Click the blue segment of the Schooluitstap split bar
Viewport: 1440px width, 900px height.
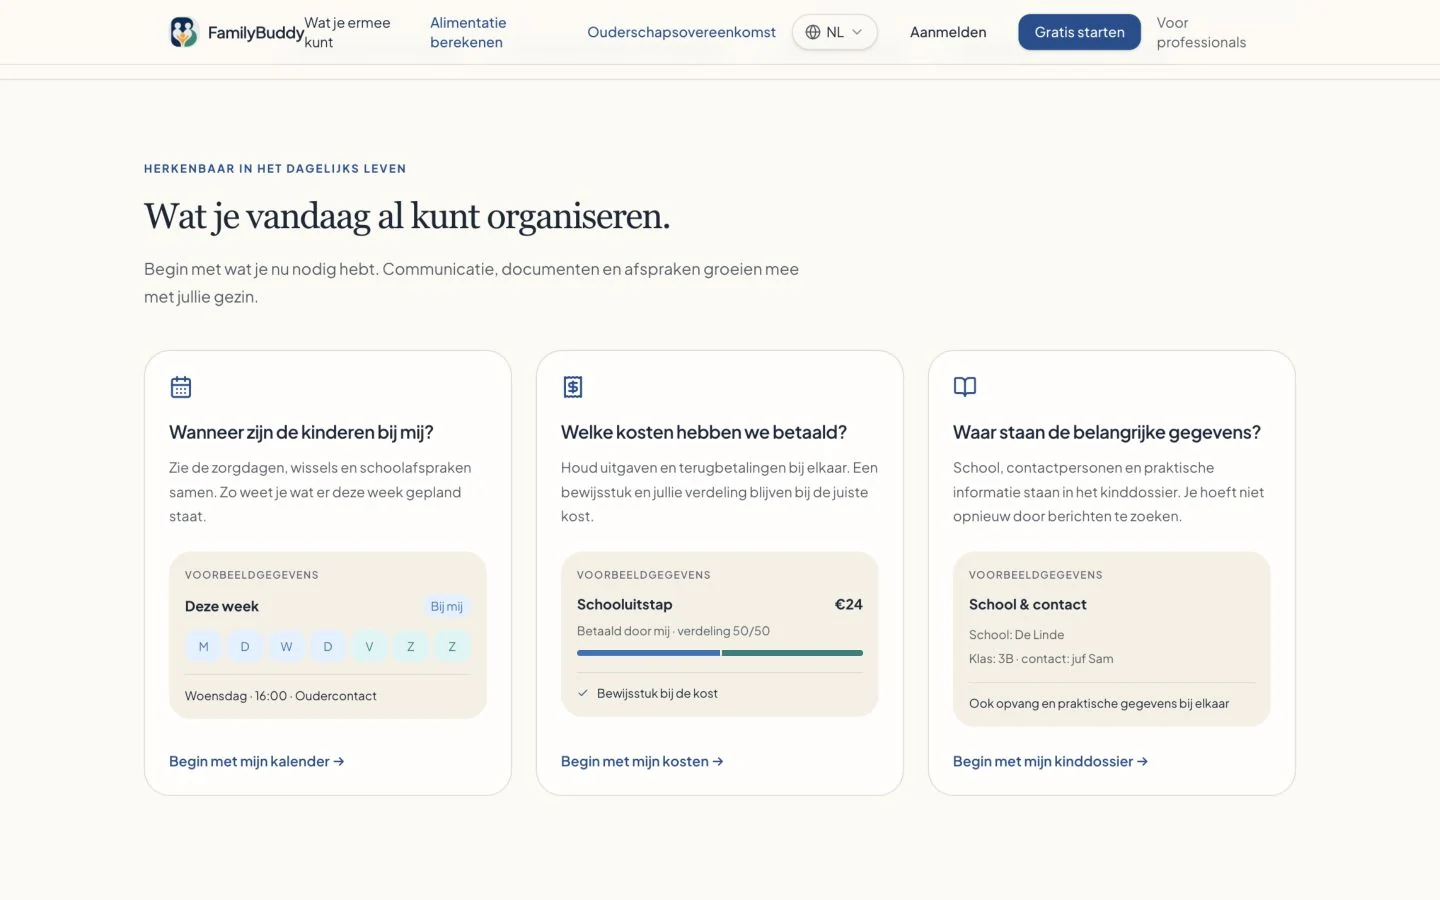(648, 653)
